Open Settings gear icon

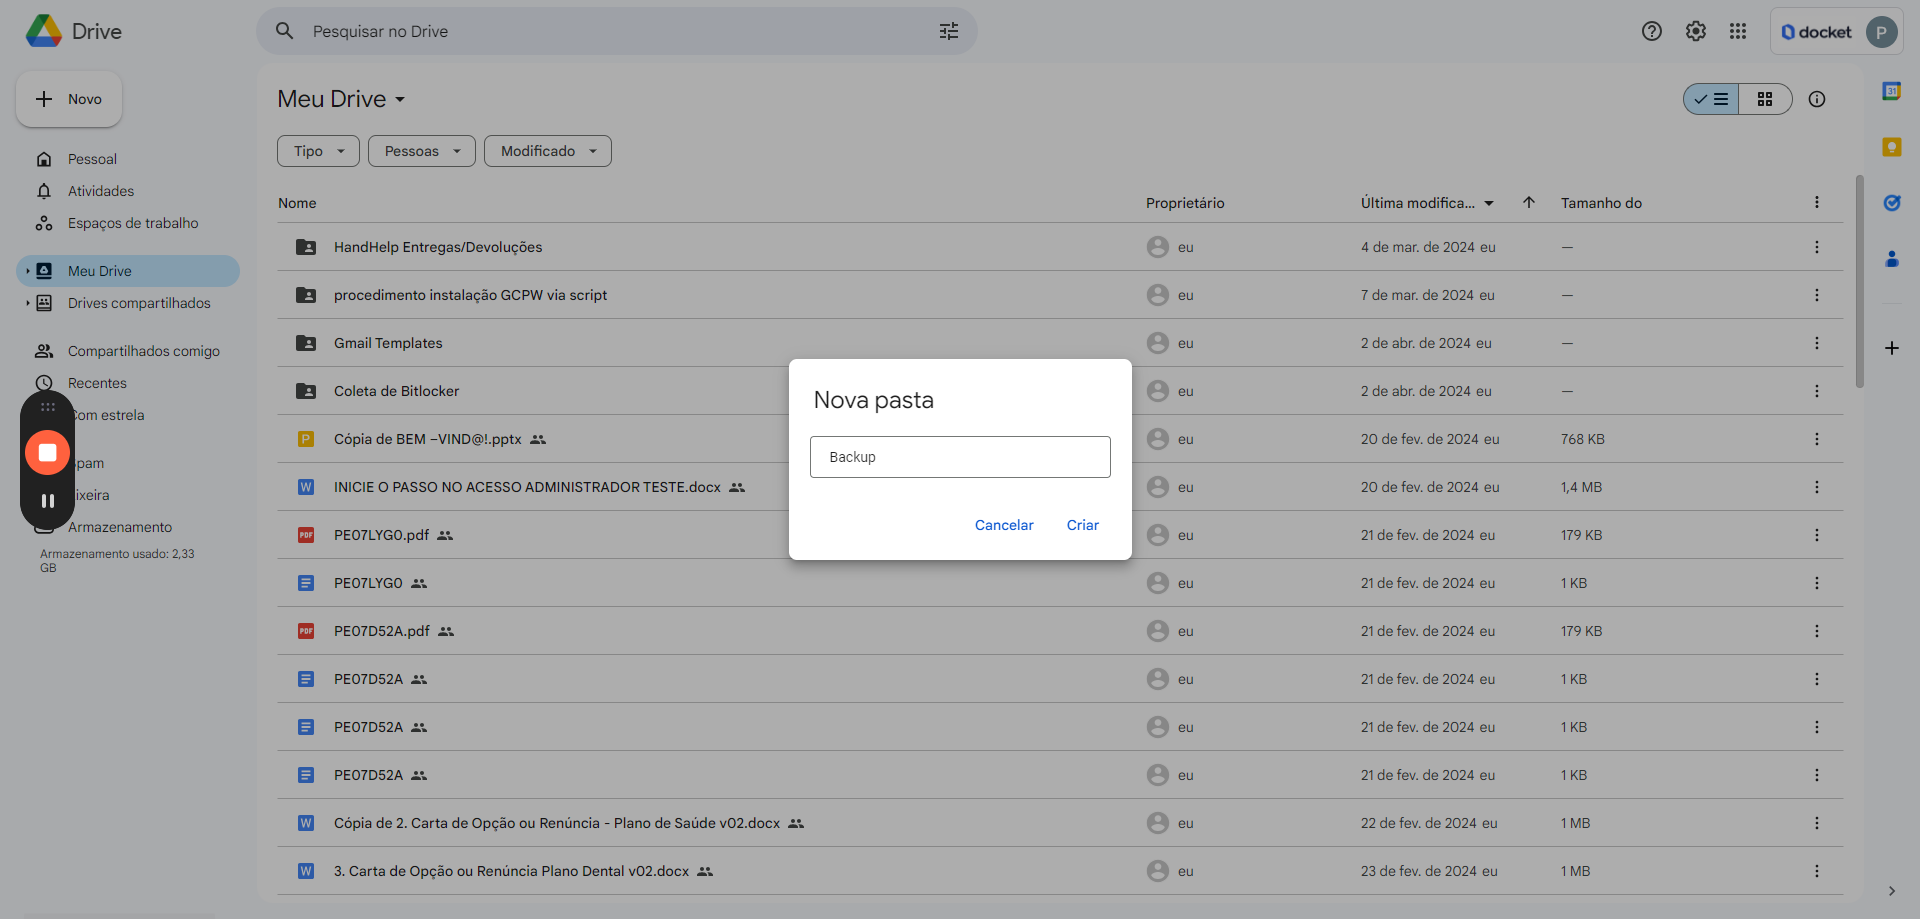(1695, 31)
